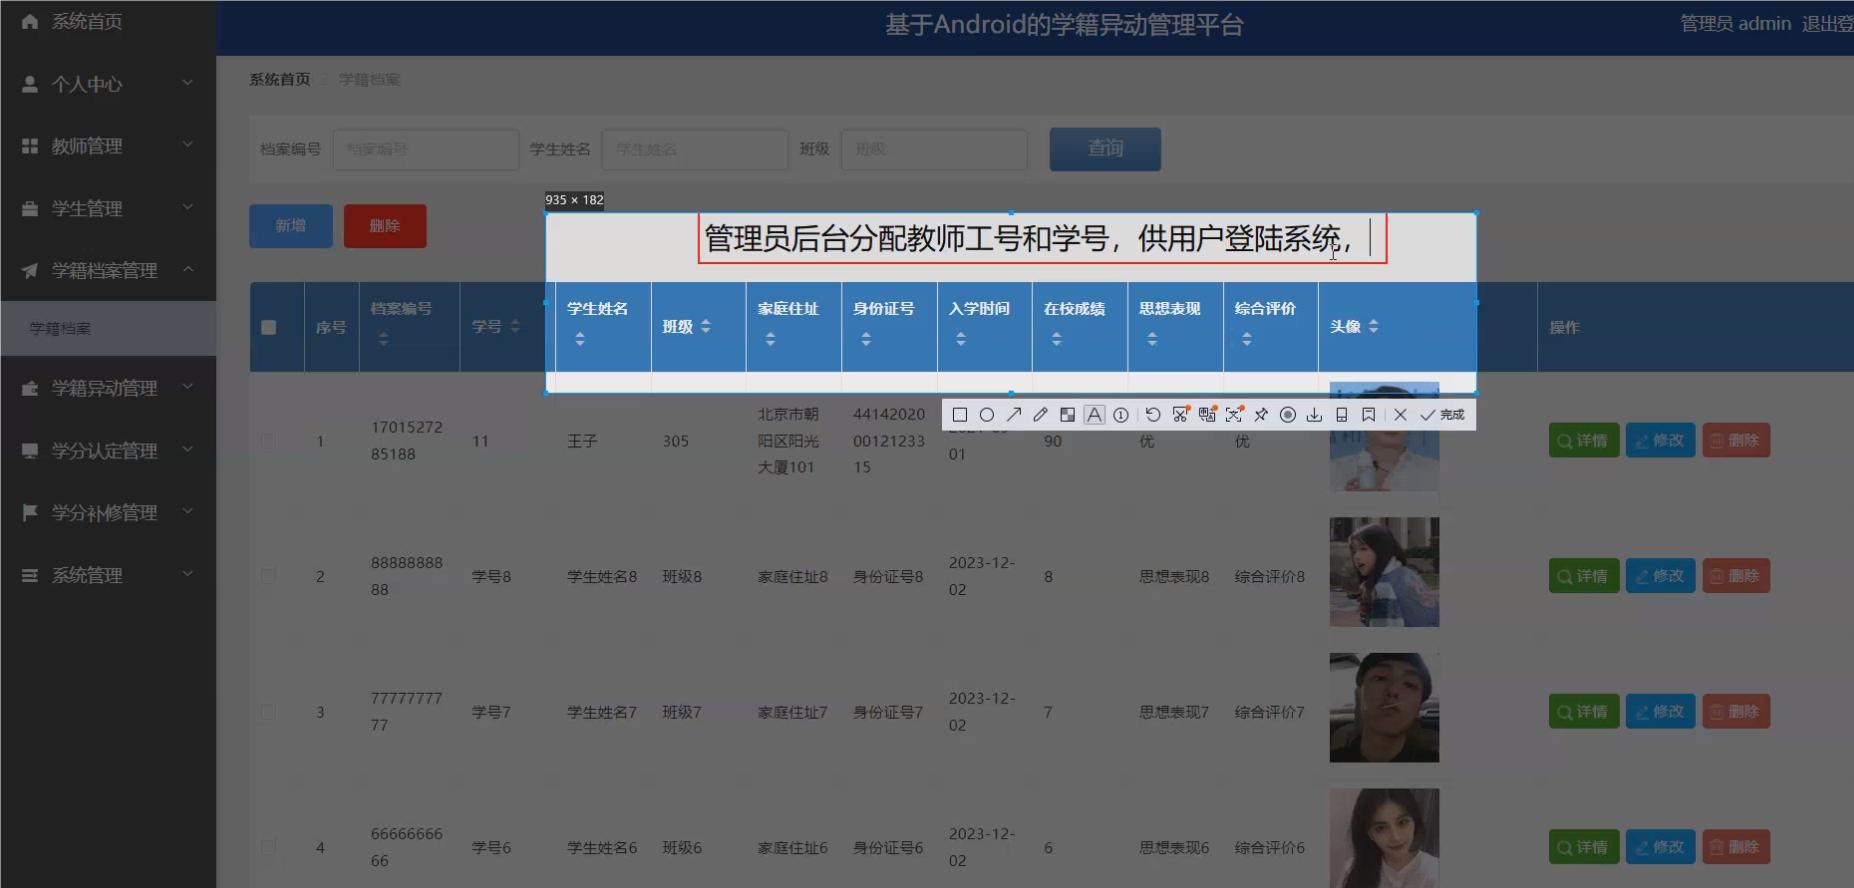Screen dimensions: 1854x888
Task: Open avatar thumbnail of 学生姓名8
Action: [1384, 572]
